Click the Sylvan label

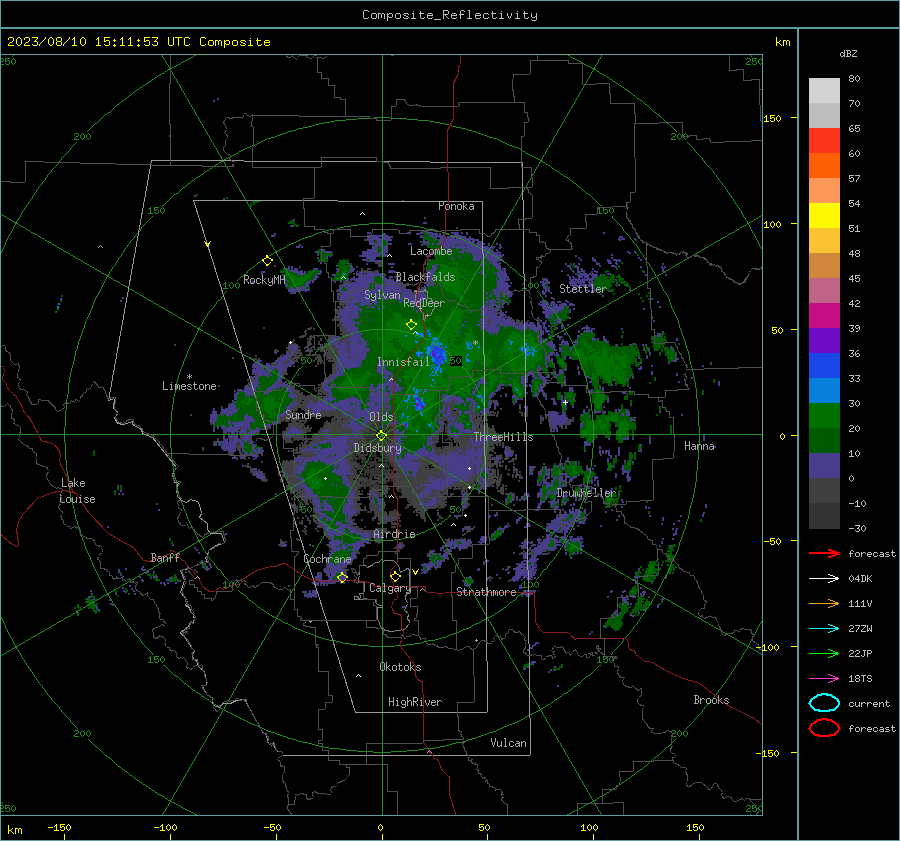coord(382,295)
